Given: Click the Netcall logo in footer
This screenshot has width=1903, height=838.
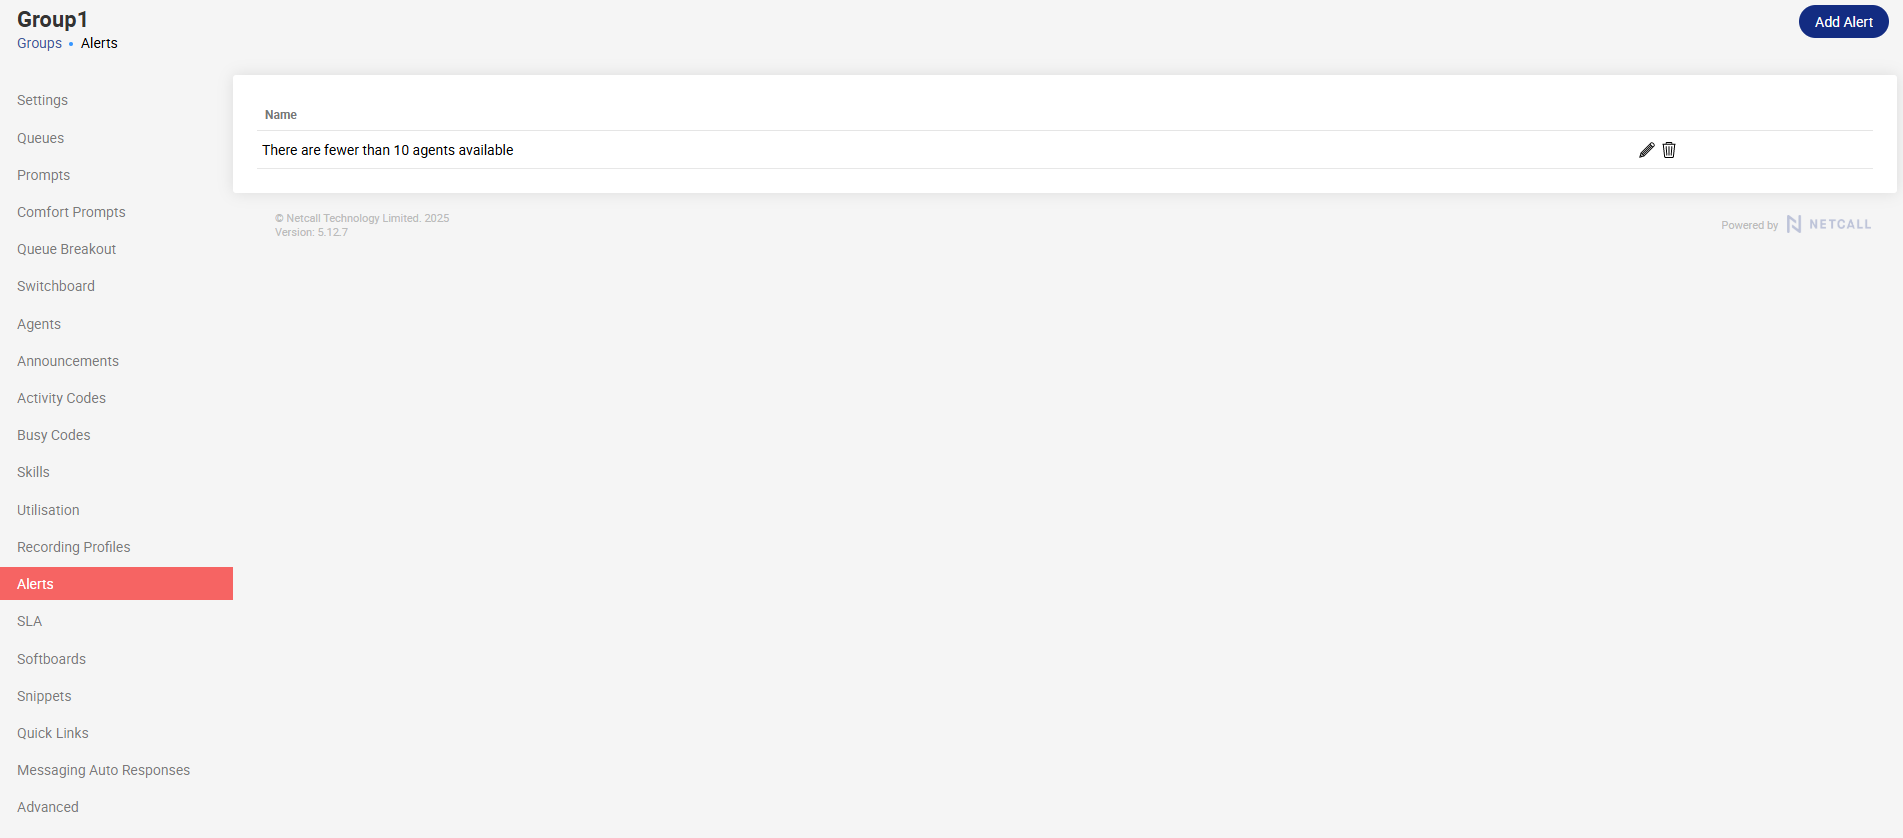Looking at the screenshot, I should pyautogui.click(x=1828, y=224).
